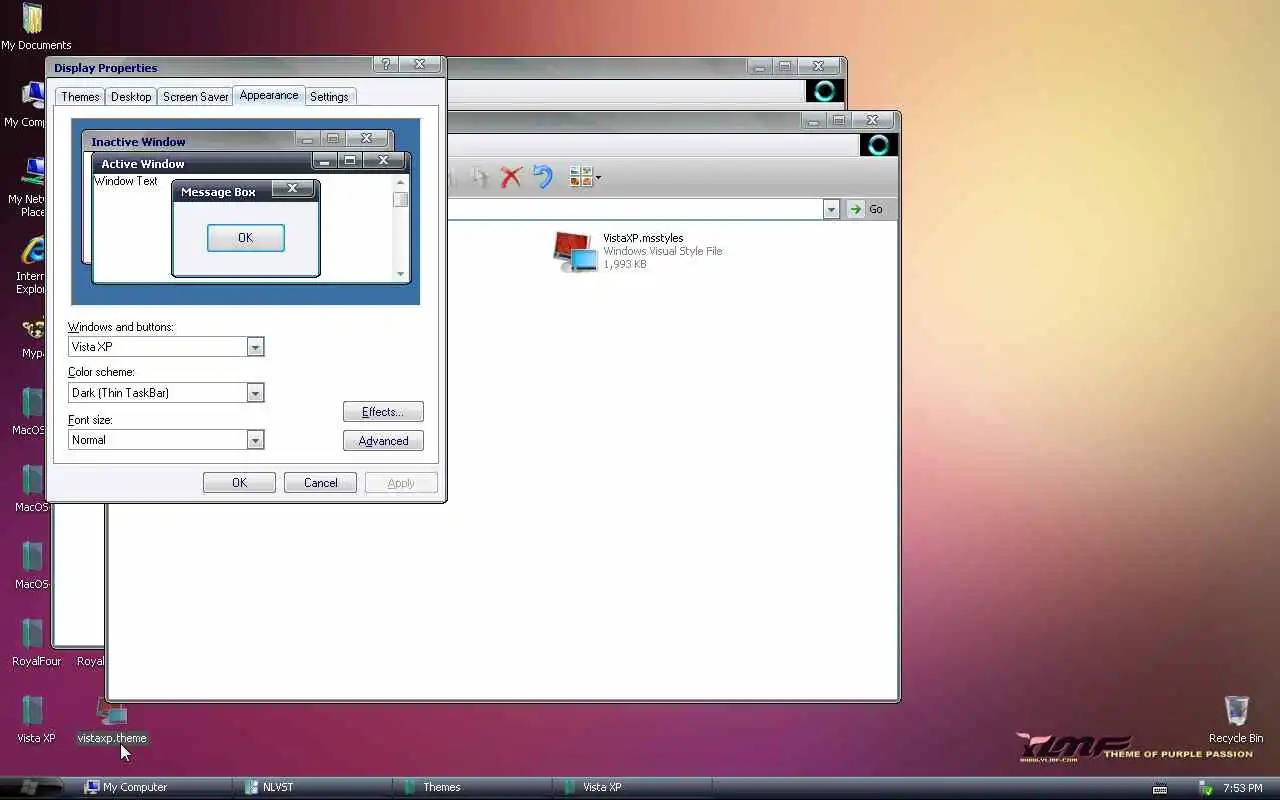Screen dimensions: 1280x800
Task: Switch to Vista XP taskbar button
Action: (631, 787)
